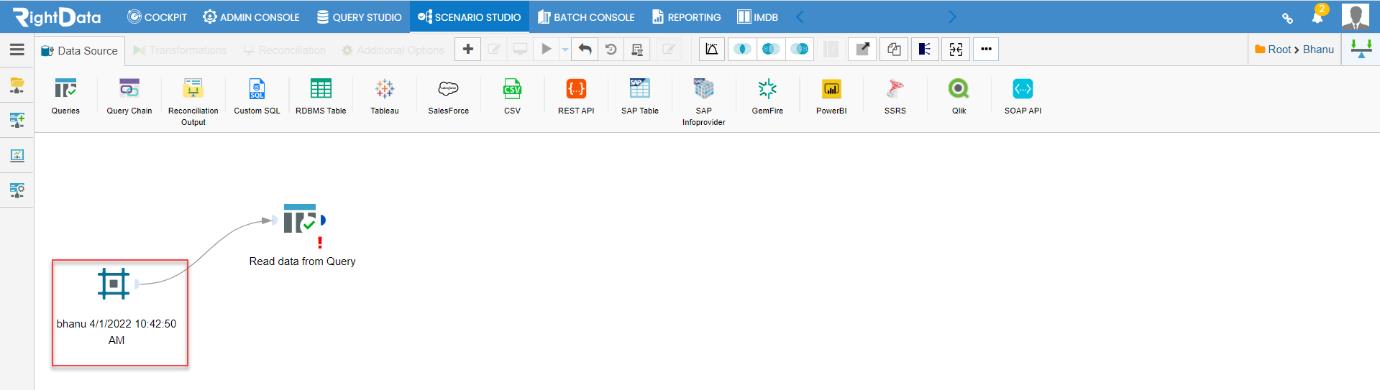Image resolution: width=1380 pixels, height=390 pixels.
Task: Open the three-dots more options button
Action: click(x=985, y=49)
